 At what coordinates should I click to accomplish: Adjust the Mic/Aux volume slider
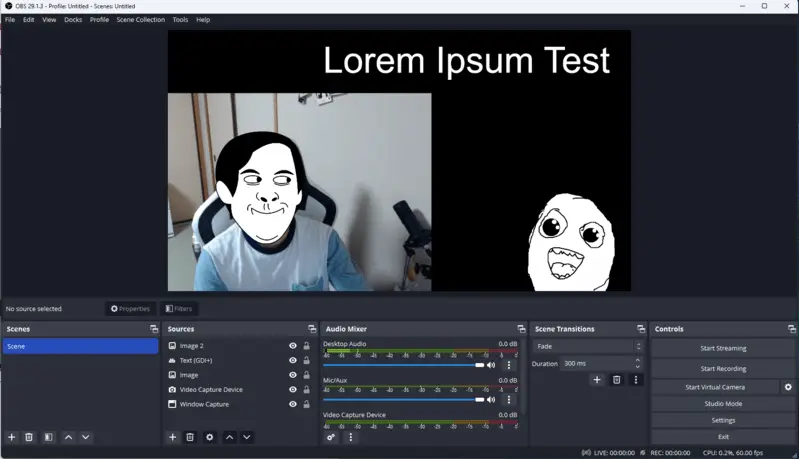point(404,400)
